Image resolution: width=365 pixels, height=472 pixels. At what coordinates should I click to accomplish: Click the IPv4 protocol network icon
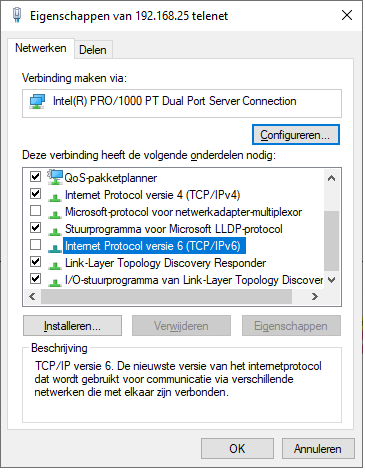[55, 198]
